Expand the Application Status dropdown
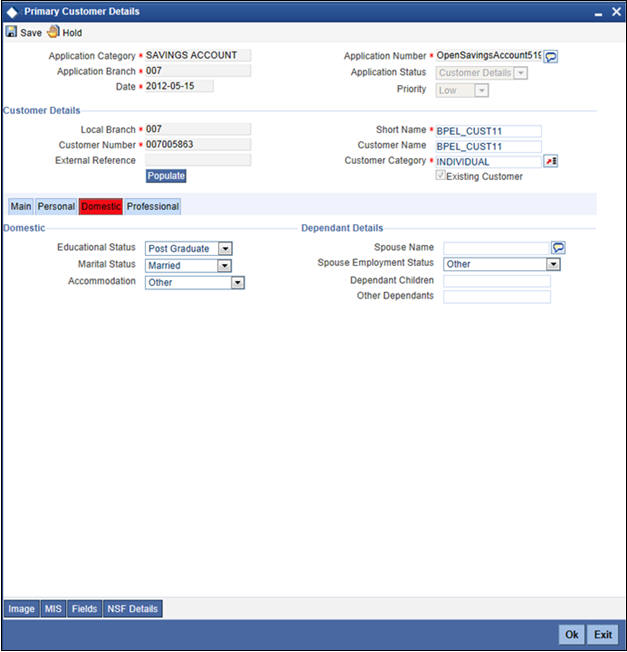Viewport: 627px width, 652px height. point(521,73)
